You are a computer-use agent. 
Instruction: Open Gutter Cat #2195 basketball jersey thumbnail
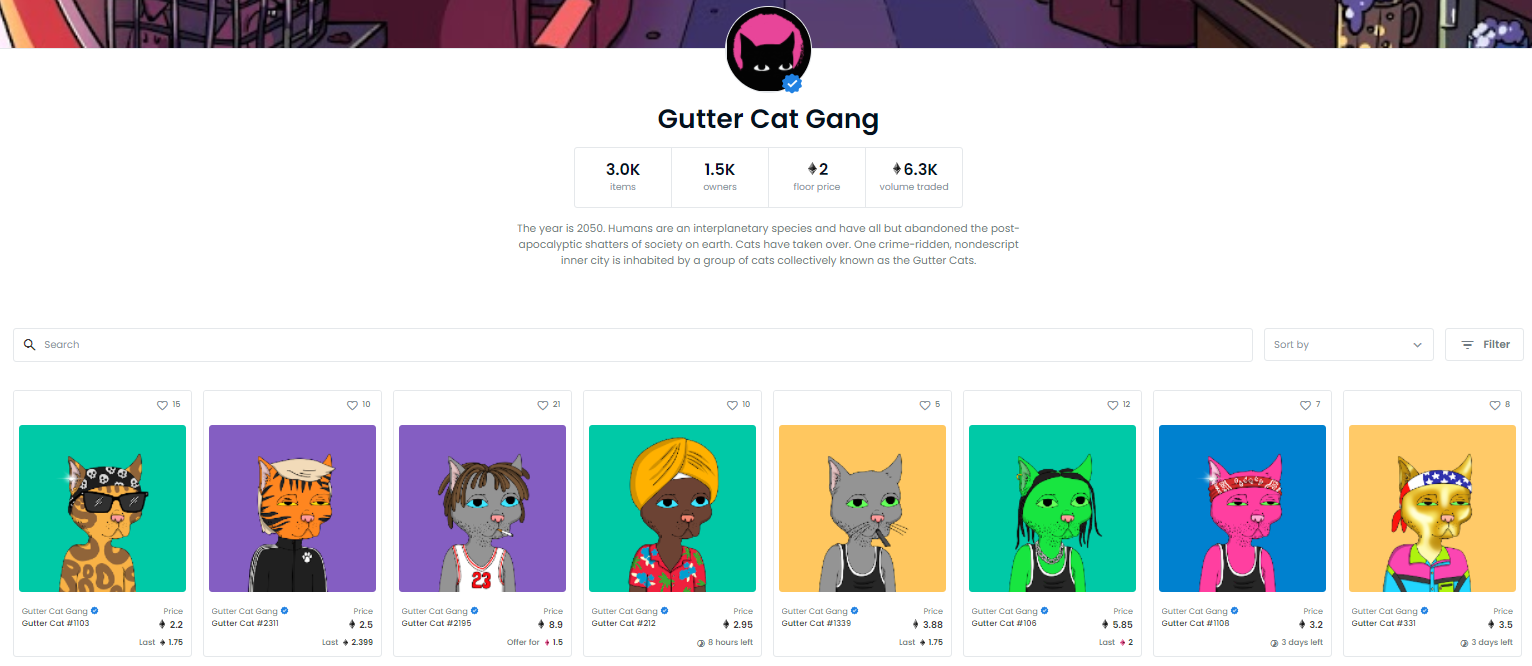pyautogui.click(x=482, y=508)
